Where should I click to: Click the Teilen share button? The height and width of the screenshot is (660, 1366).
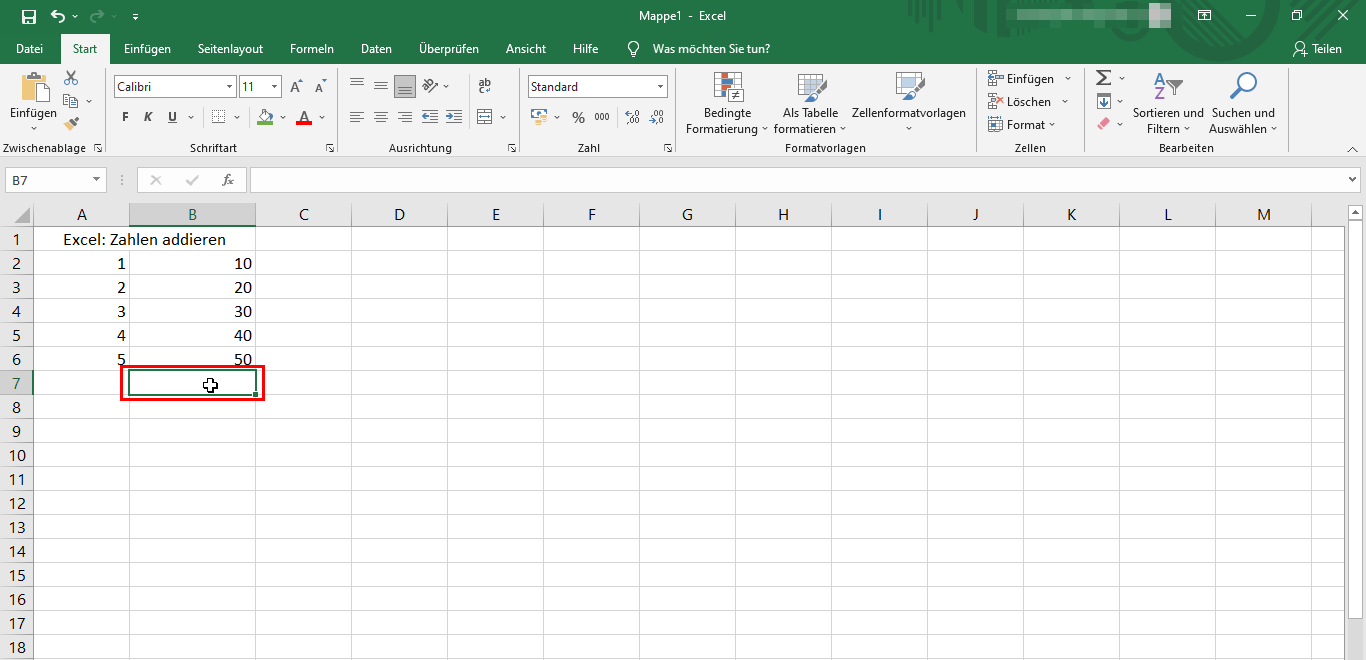1317,49
